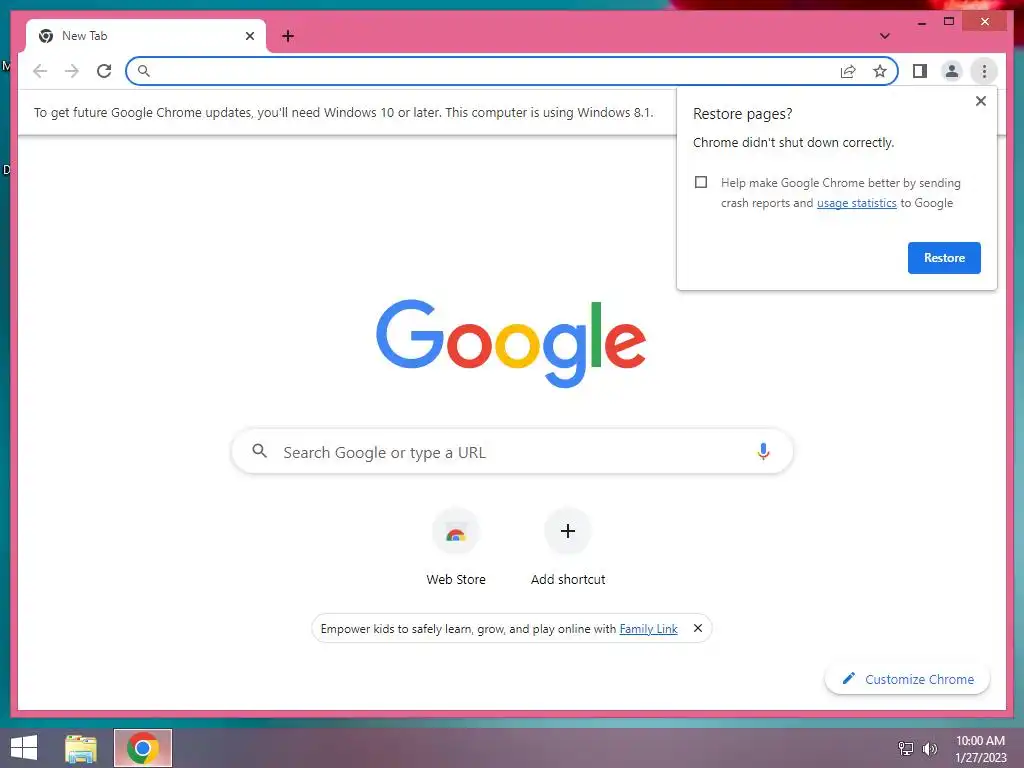
Task: Open the volume tray icon
Action: point(929,748)
